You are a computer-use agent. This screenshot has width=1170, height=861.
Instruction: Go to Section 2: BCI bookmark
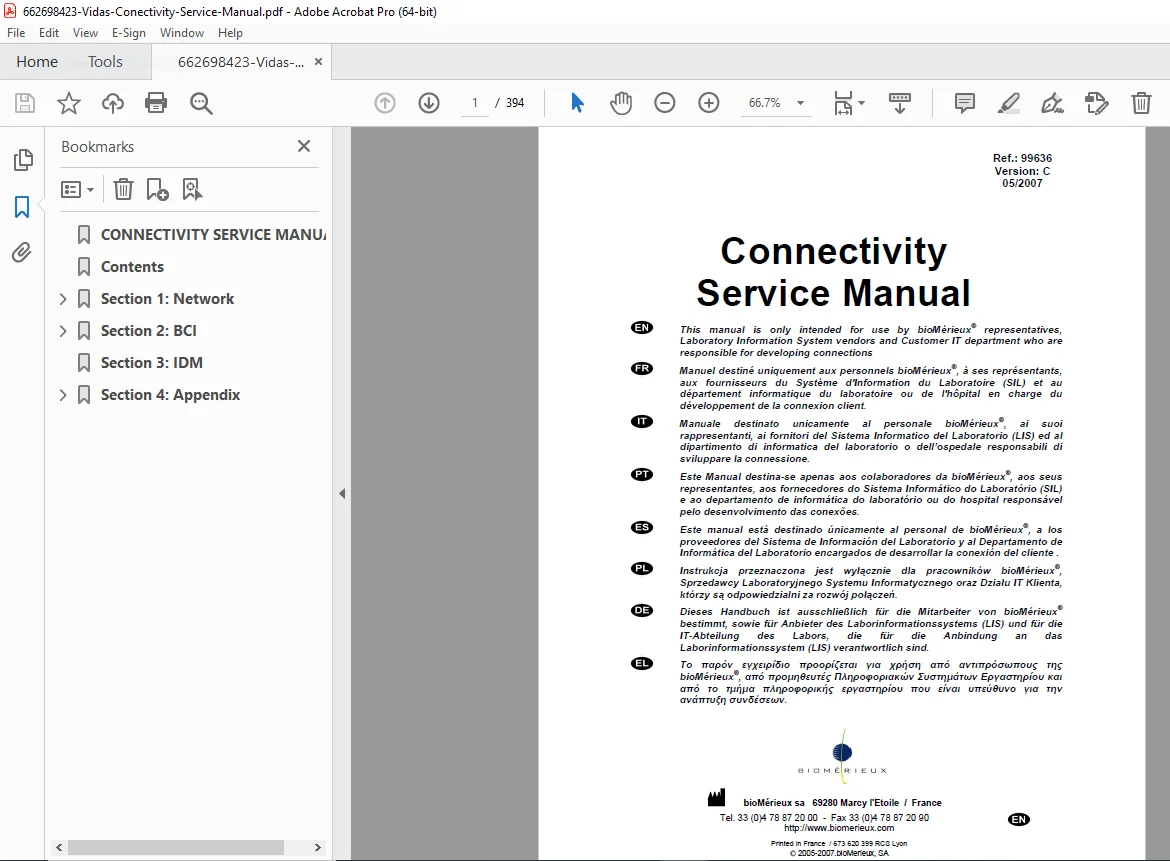(148, 331)
